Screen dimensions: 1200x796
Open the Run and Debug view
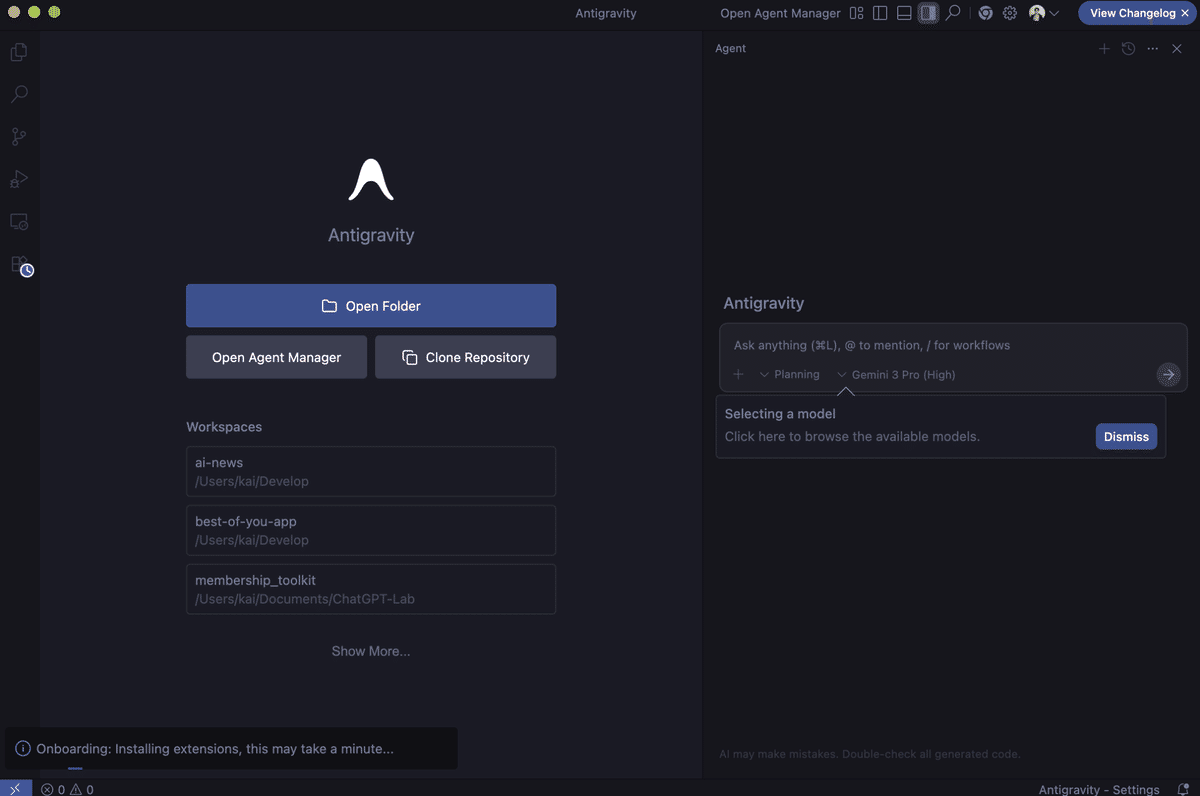point(19,179)
